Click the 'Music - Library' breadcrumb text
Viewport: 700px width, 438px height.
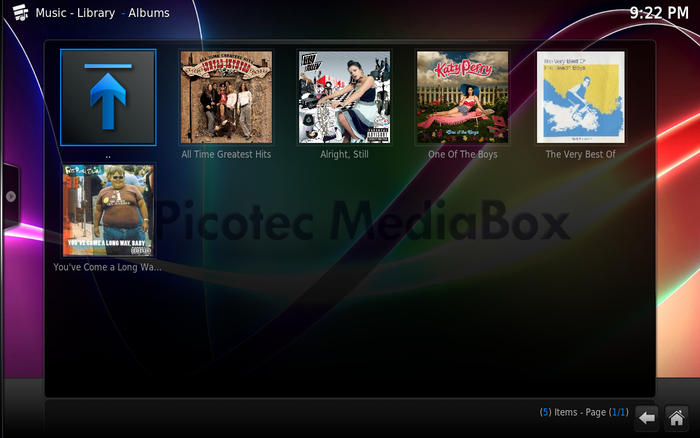click(x=75, y=13)
